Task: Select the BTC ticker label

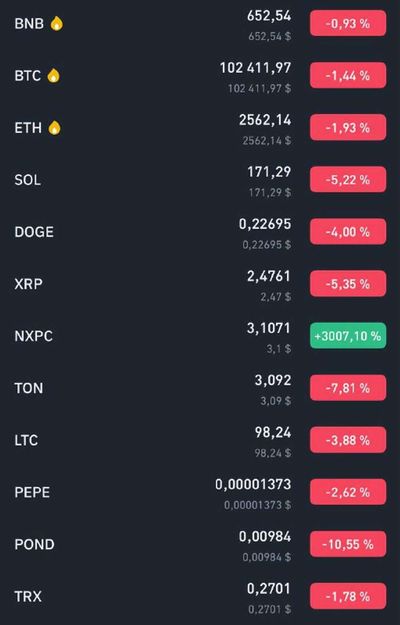Action: pyautogui.click(x=27, y=76)
